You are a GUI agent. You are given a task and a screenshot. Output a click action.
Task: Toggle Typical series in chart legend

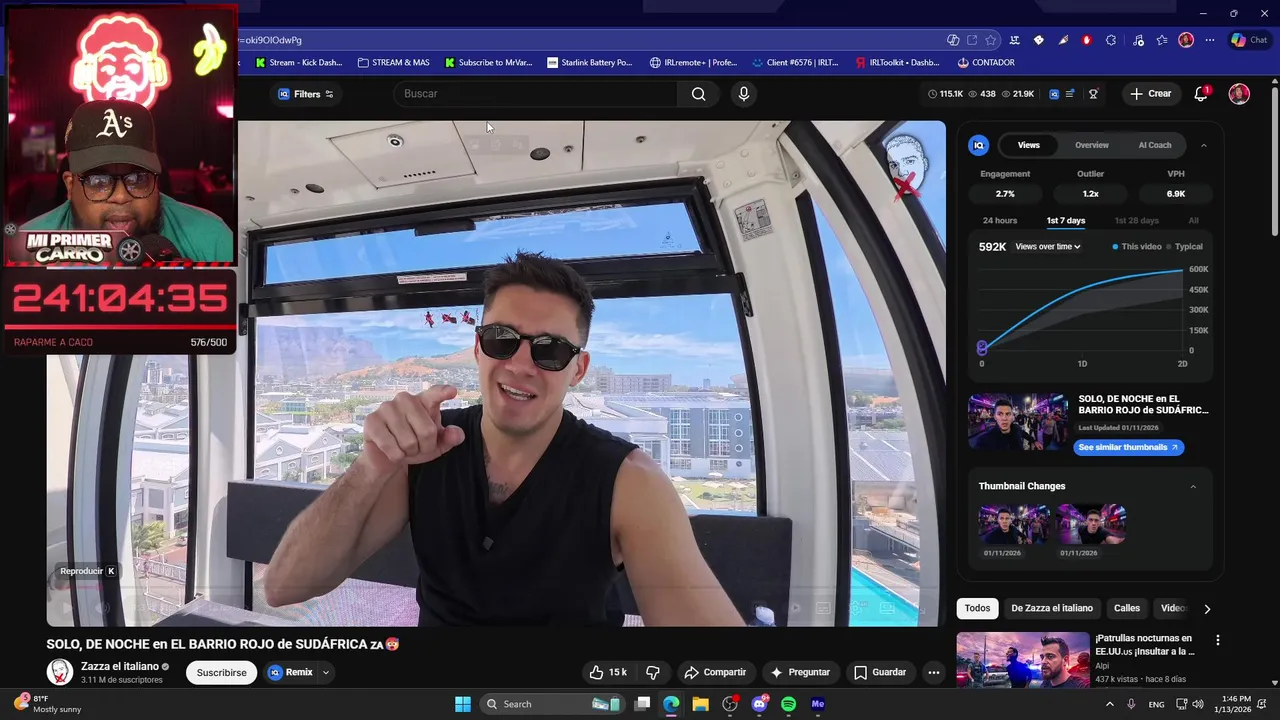[x=1184, y=247]
